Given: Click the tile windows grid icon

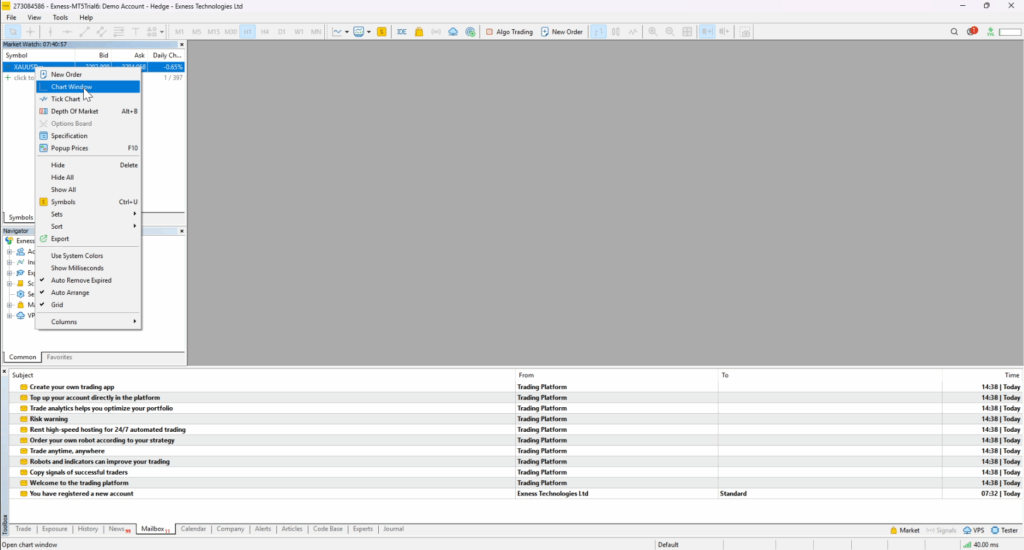Looking at the screenshot, I should pos(687,32).
